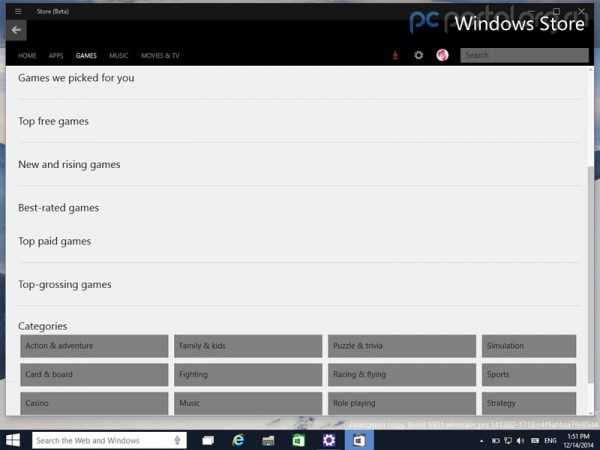The height and width of the screenshot is (450, 600).
Task: Select Casino category
Action: pyautogui.click(x=94, y=403)
